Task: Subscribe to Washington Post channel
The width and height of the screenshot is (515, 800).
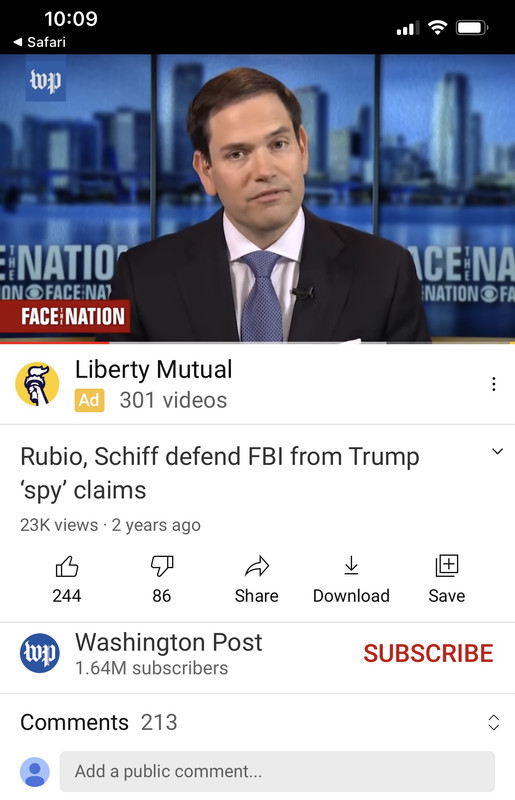Action: click(x=428, y=654)
